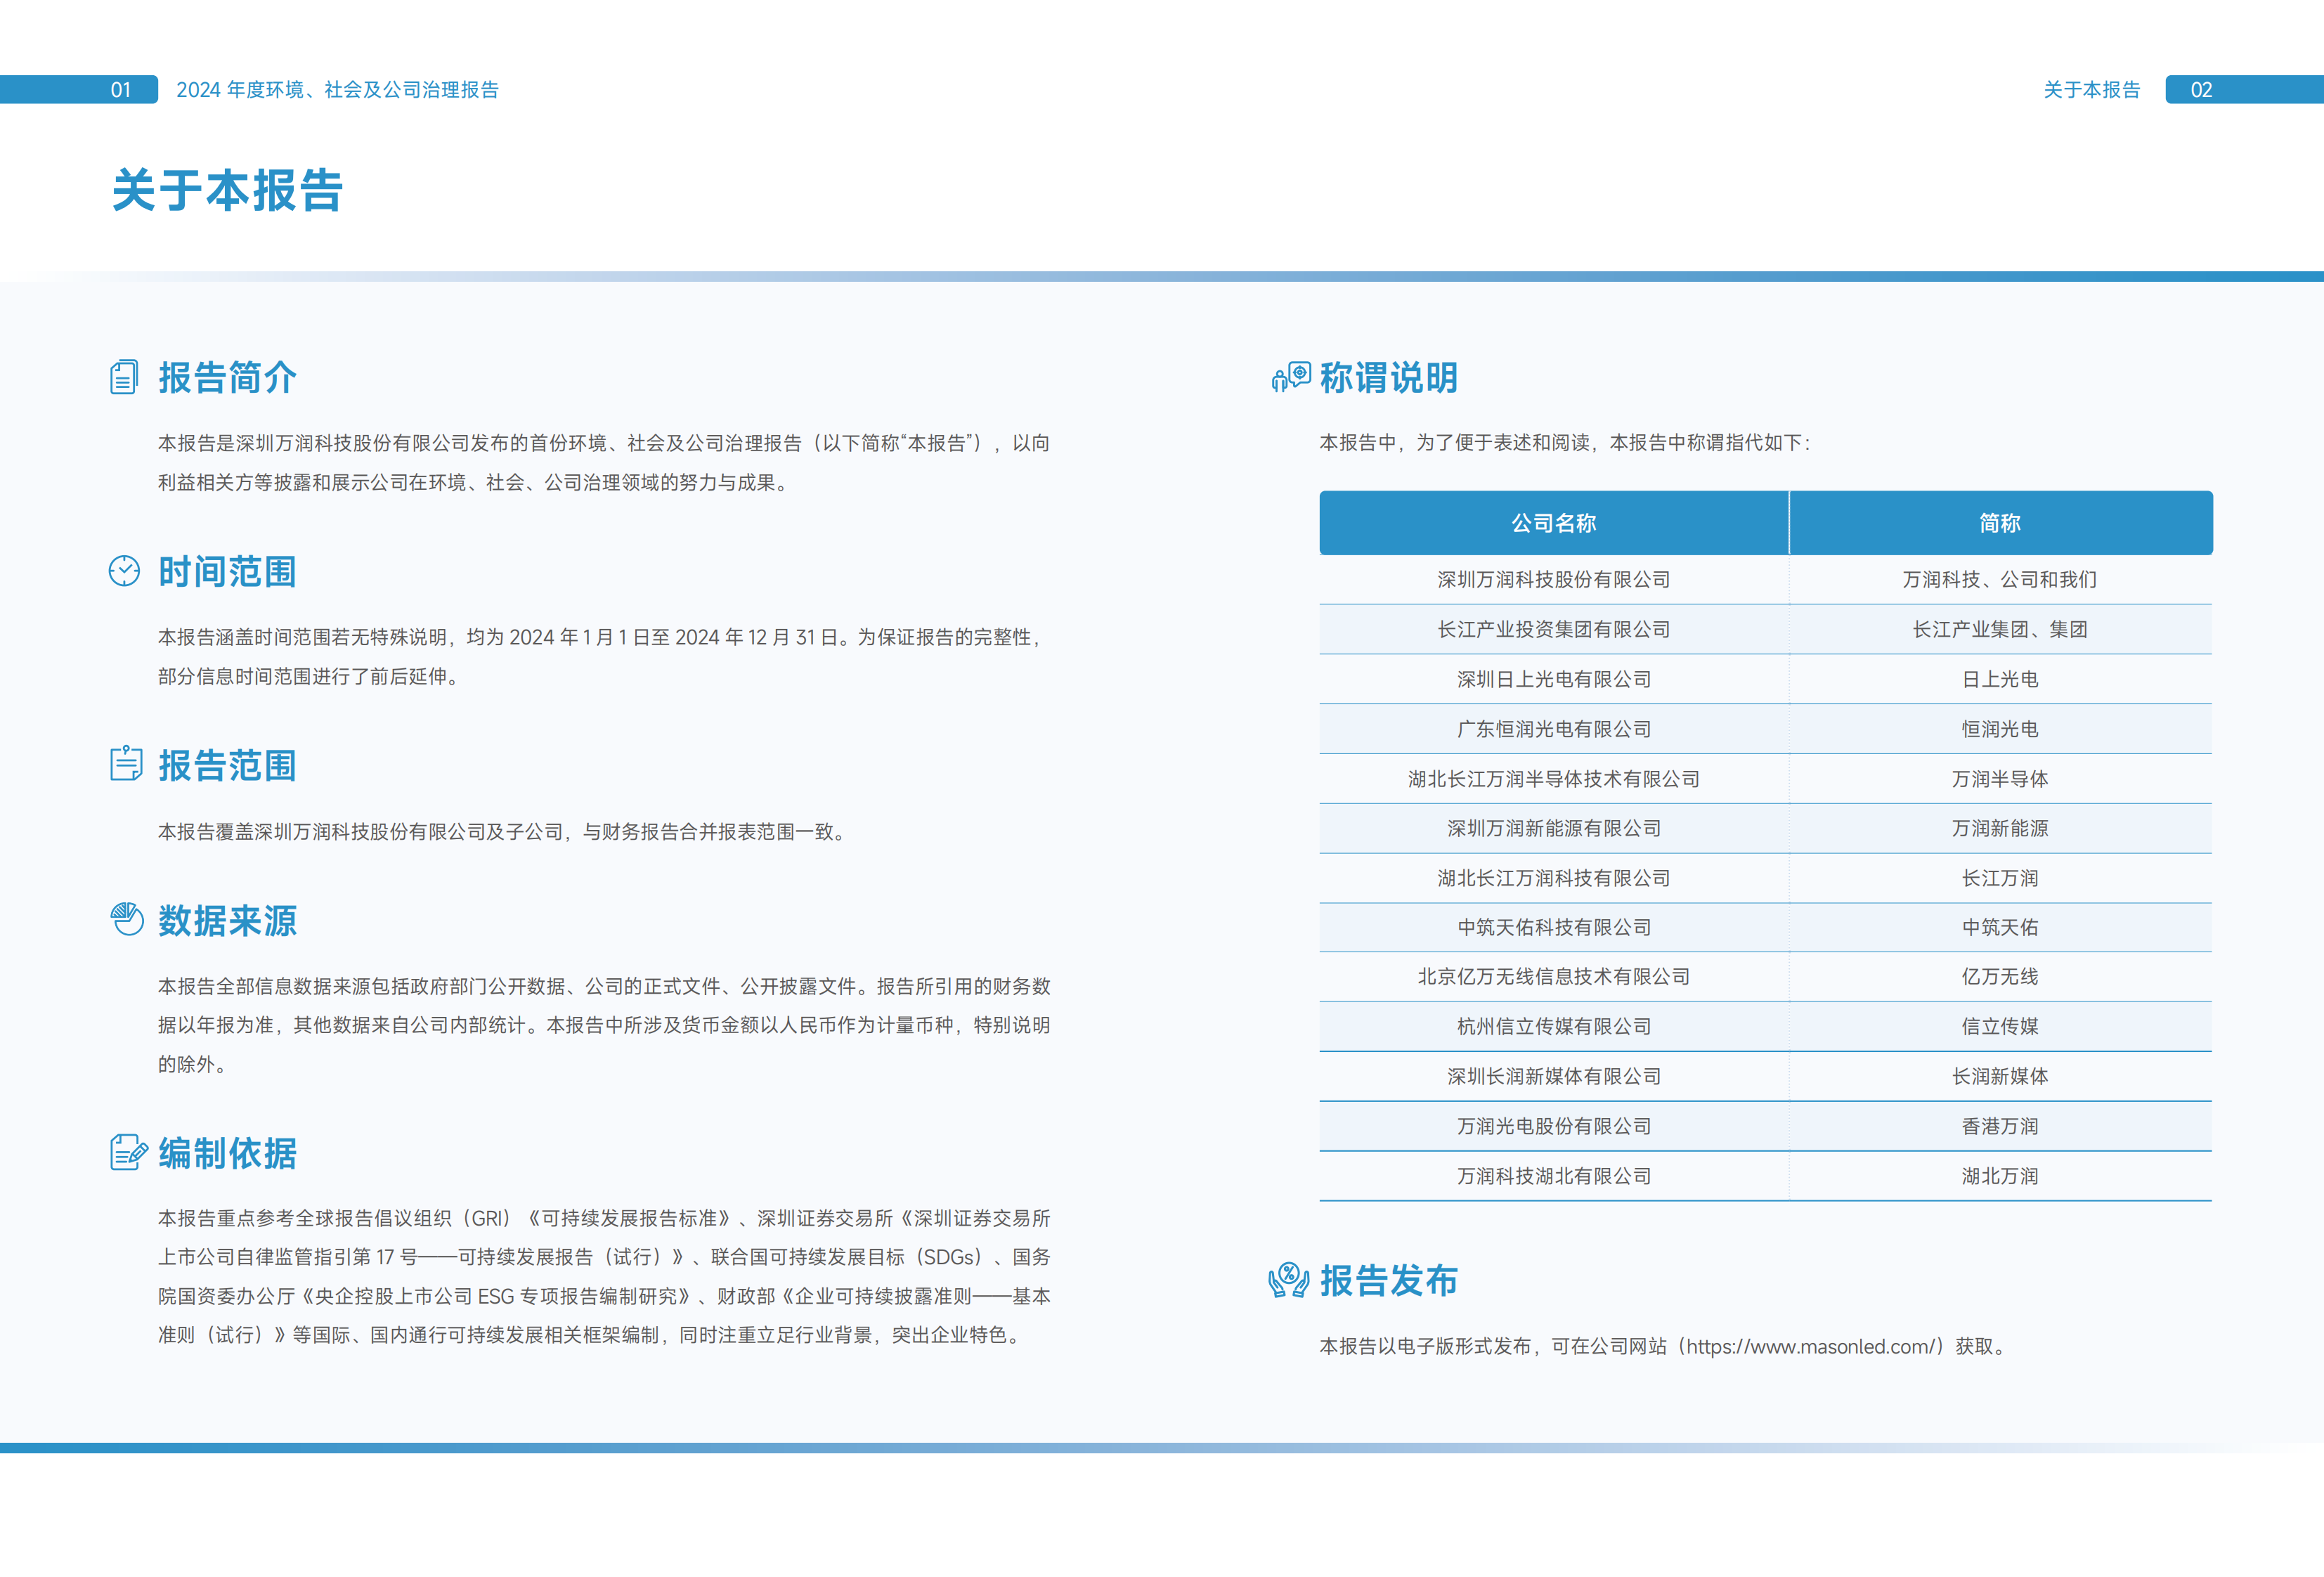
Task: Click the 长江产业投资集团有限公司 table cell
Action: pyautogui.click(x=1553, y=629)
